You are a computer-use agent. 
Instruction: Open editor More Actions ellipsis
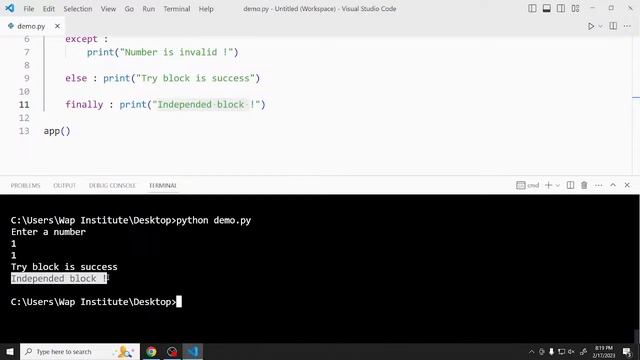pyautogui.click(x=627, y=26)
